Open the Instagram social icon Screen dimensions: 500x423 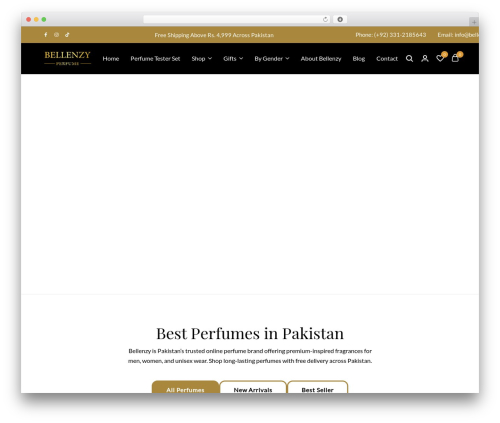[x=56, y=35]
